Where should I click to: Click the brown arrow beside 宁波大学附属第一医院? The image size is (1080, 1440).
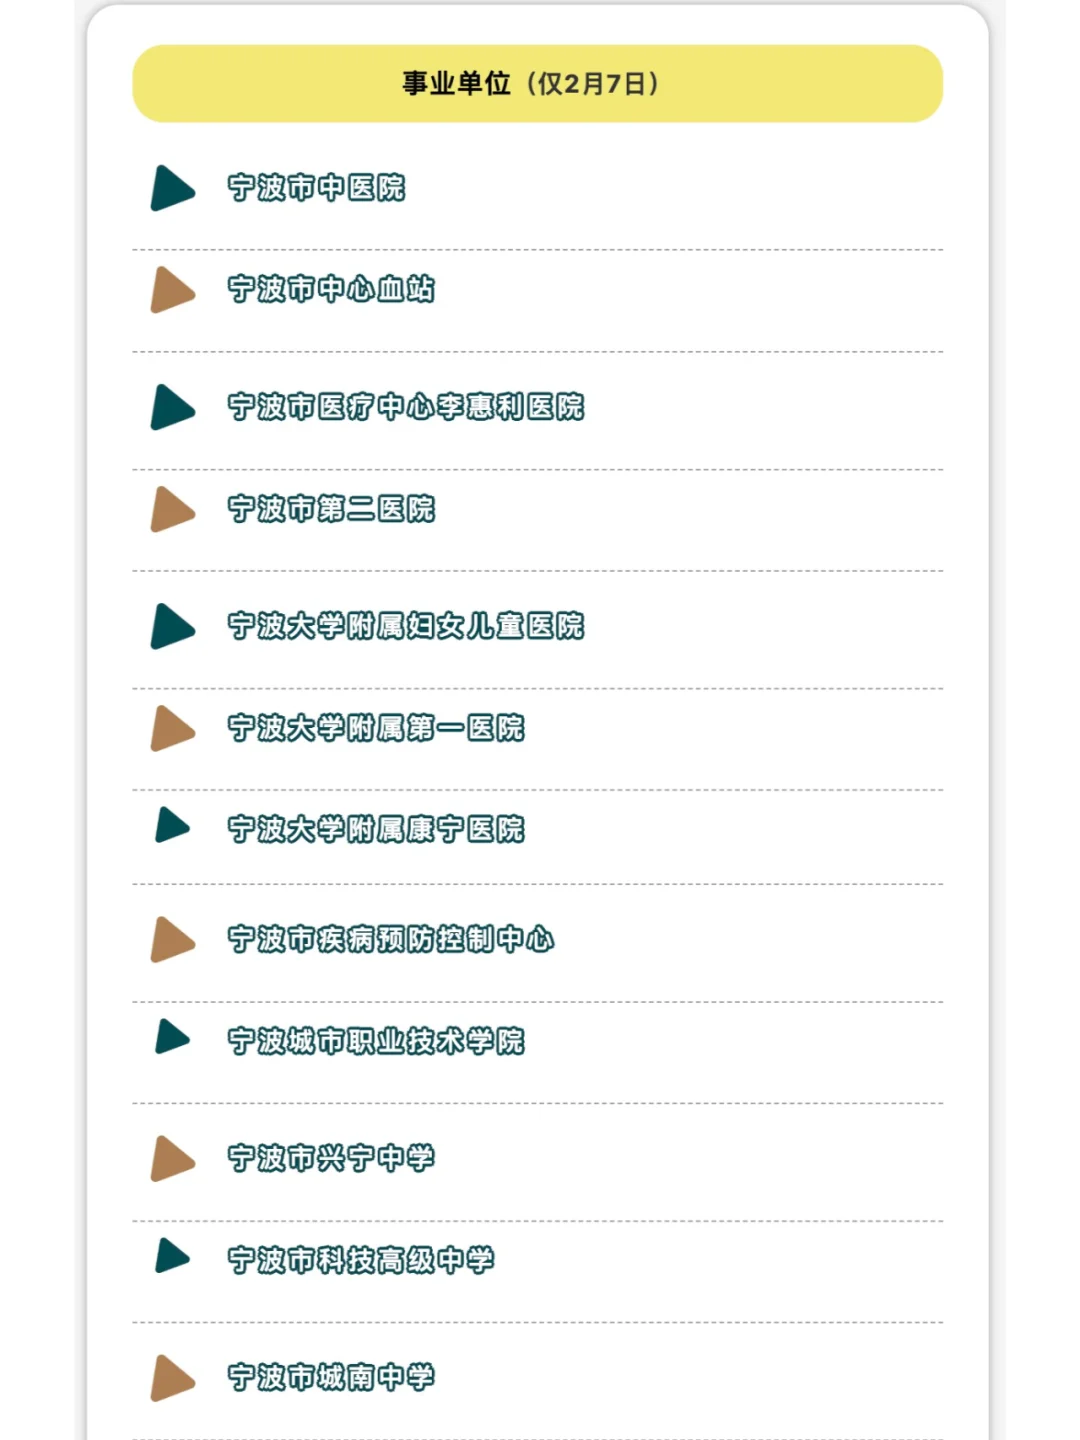(171, 728)
